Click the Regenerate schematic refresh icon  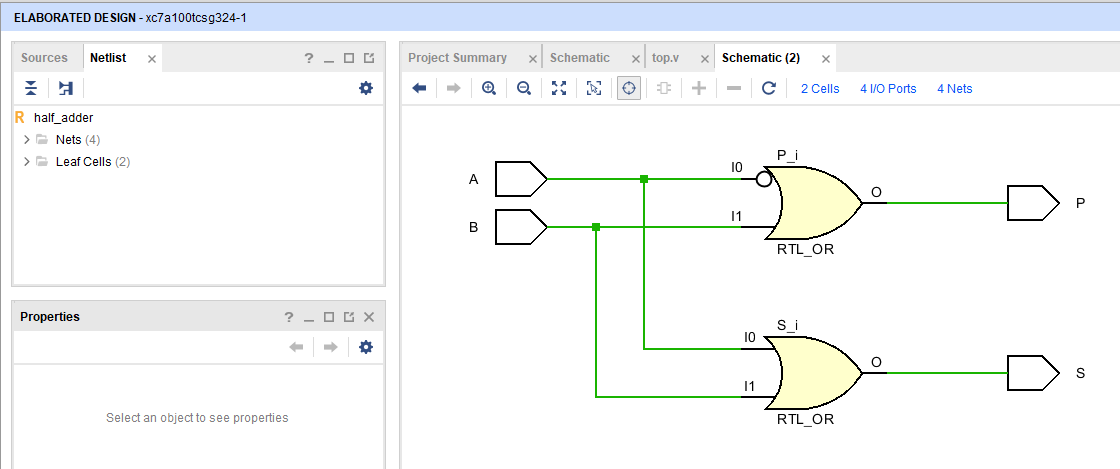pos(769,88)
